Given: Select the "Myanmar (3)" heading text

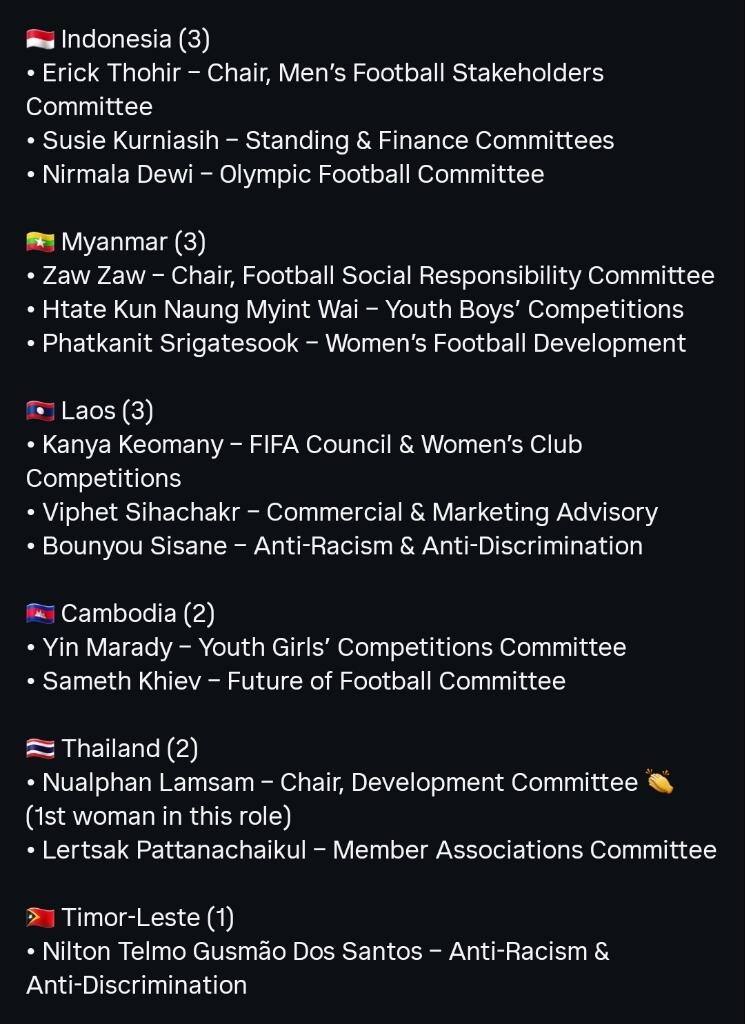Looking at the screenshot, I should (133, 242).
